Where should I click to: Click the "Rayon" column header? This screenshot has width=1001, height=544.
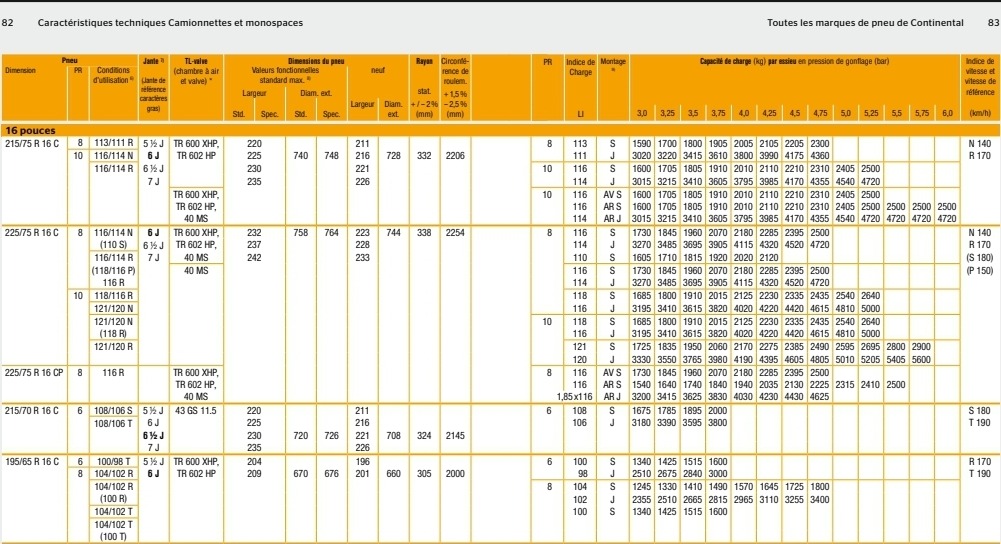point(425,62)
